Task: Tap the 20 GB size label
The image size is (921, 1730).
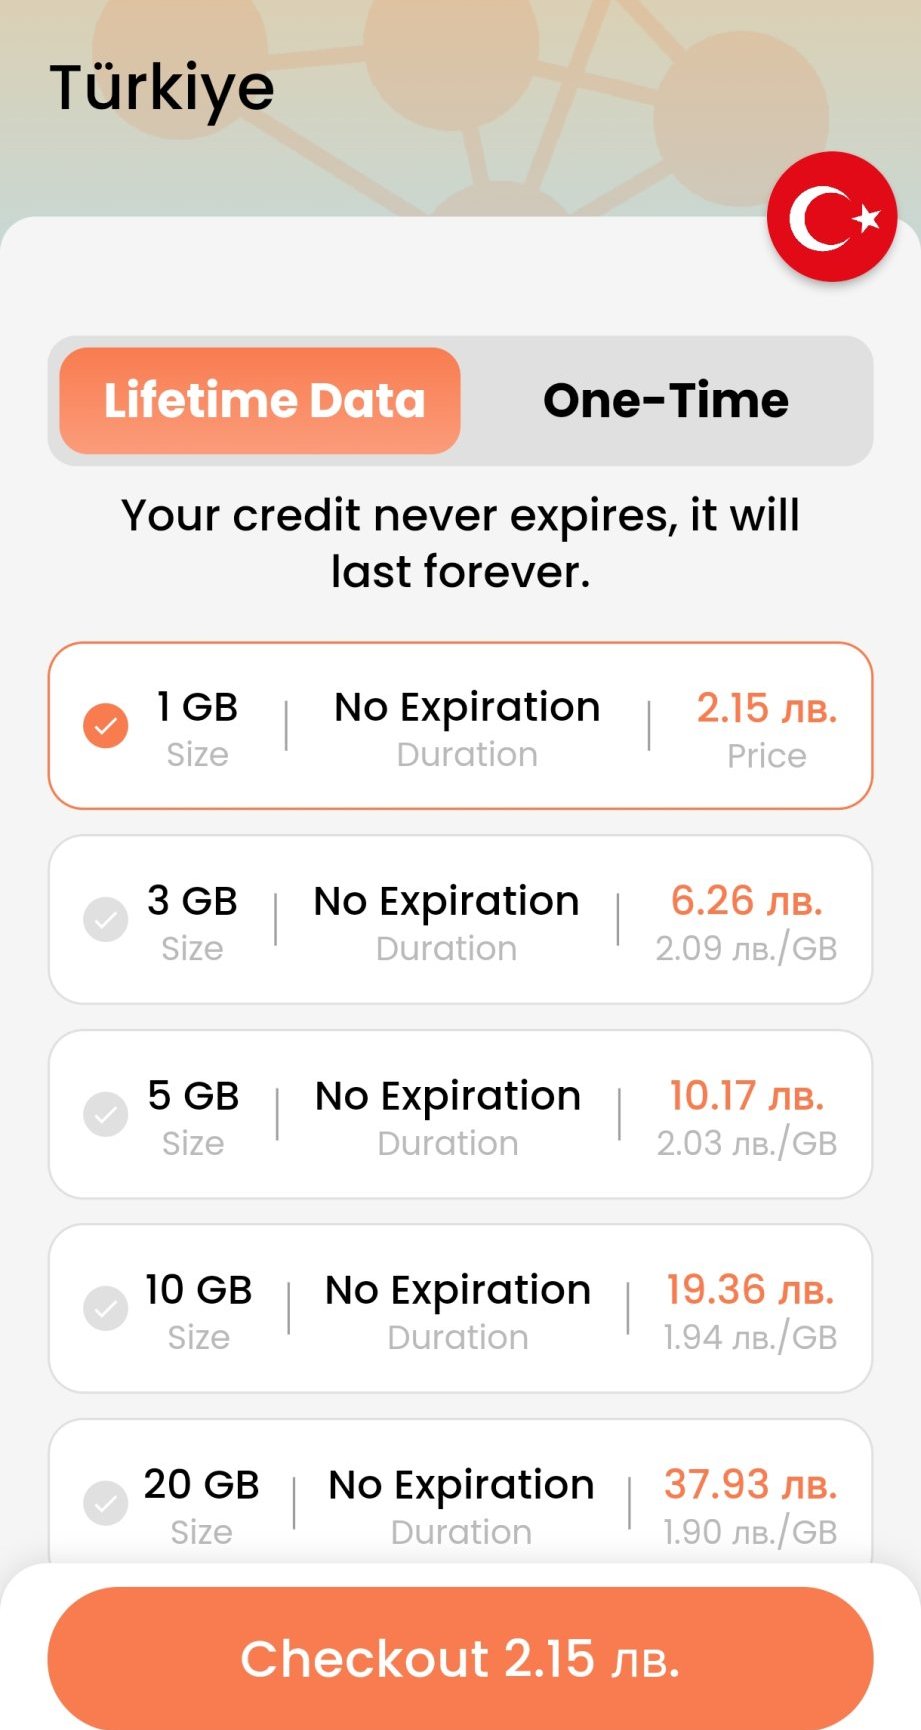Action: pyautogui.click(x=201, y=1485)
